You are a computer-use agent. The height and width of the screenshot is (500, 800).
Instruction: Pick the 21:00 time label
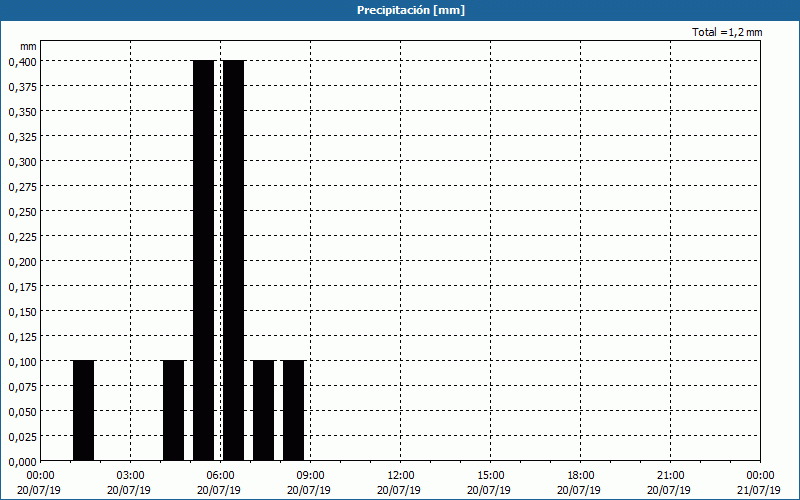[x=670, y=476]
